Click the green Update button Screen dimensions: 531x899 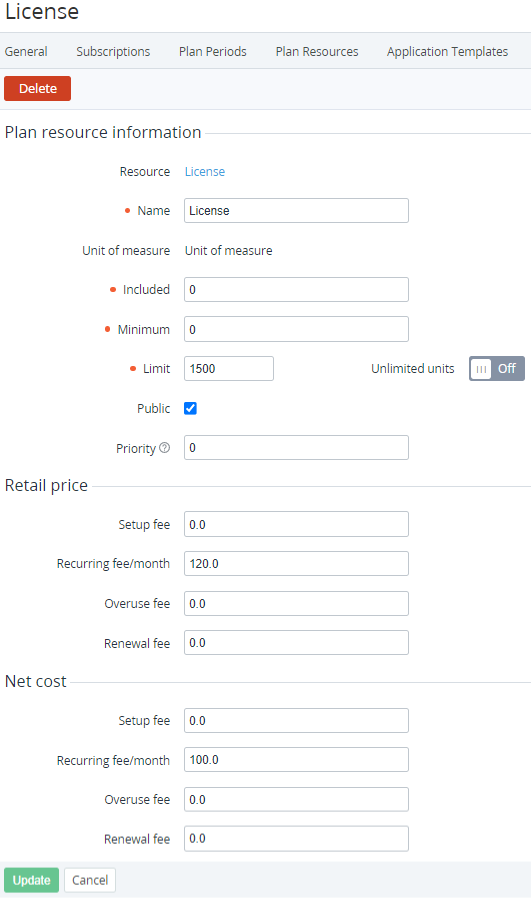(x=32, y=880)
